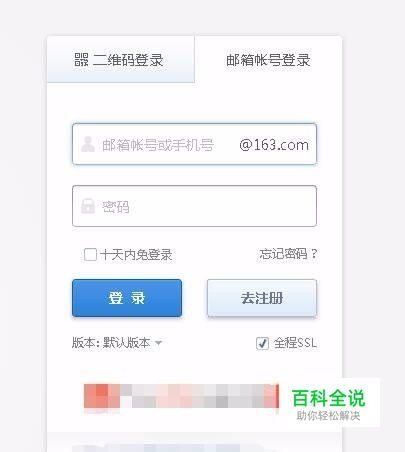This screenshot has height=452, width=405.
Task: Click the @163.com domain suffix
Action: tap(274, 145)
